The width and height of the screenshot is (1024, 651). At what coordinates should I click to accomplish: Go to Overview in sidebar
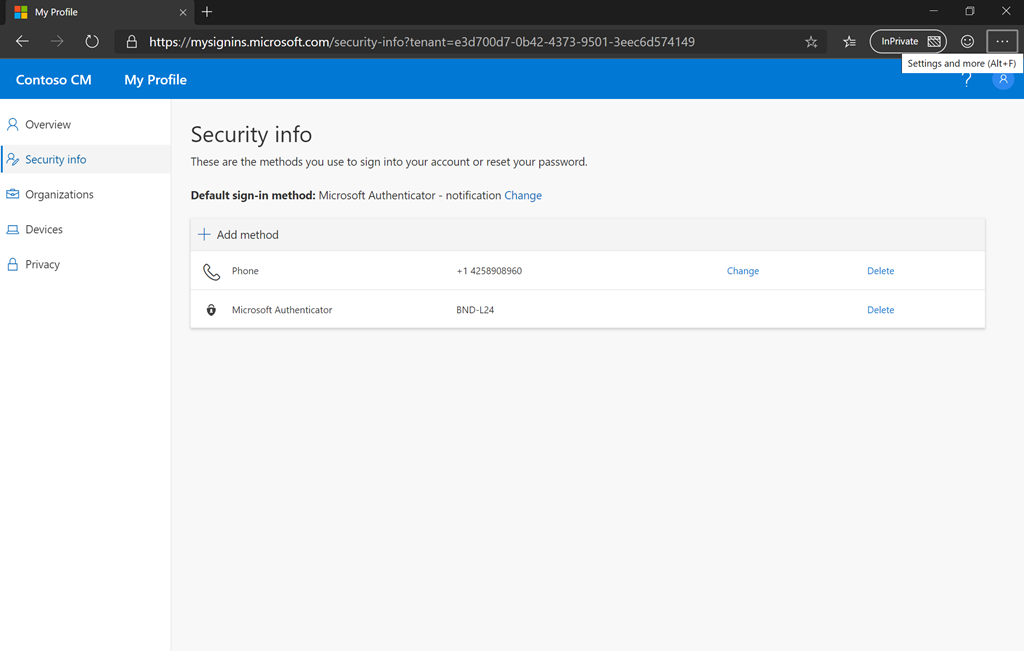[48, 125]
